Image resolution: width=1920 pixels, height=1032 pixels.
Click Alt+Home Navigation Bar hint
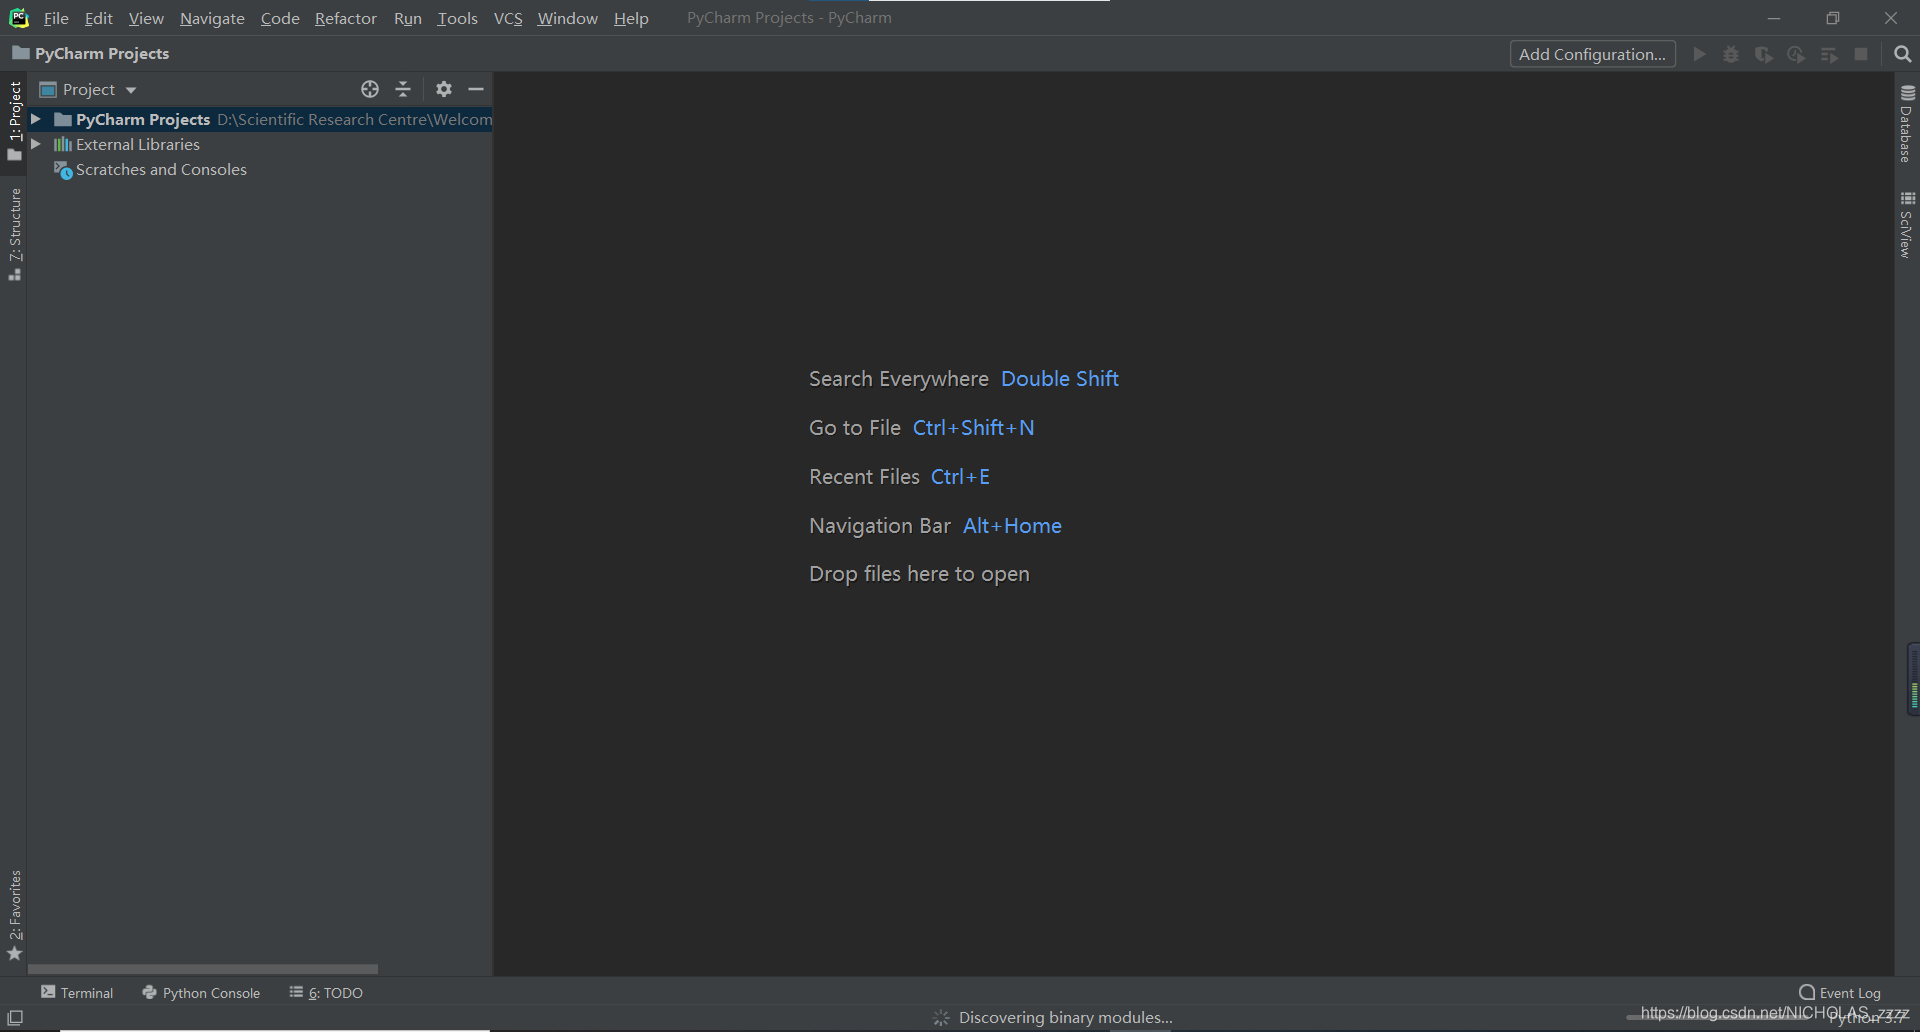(1012, 526)
